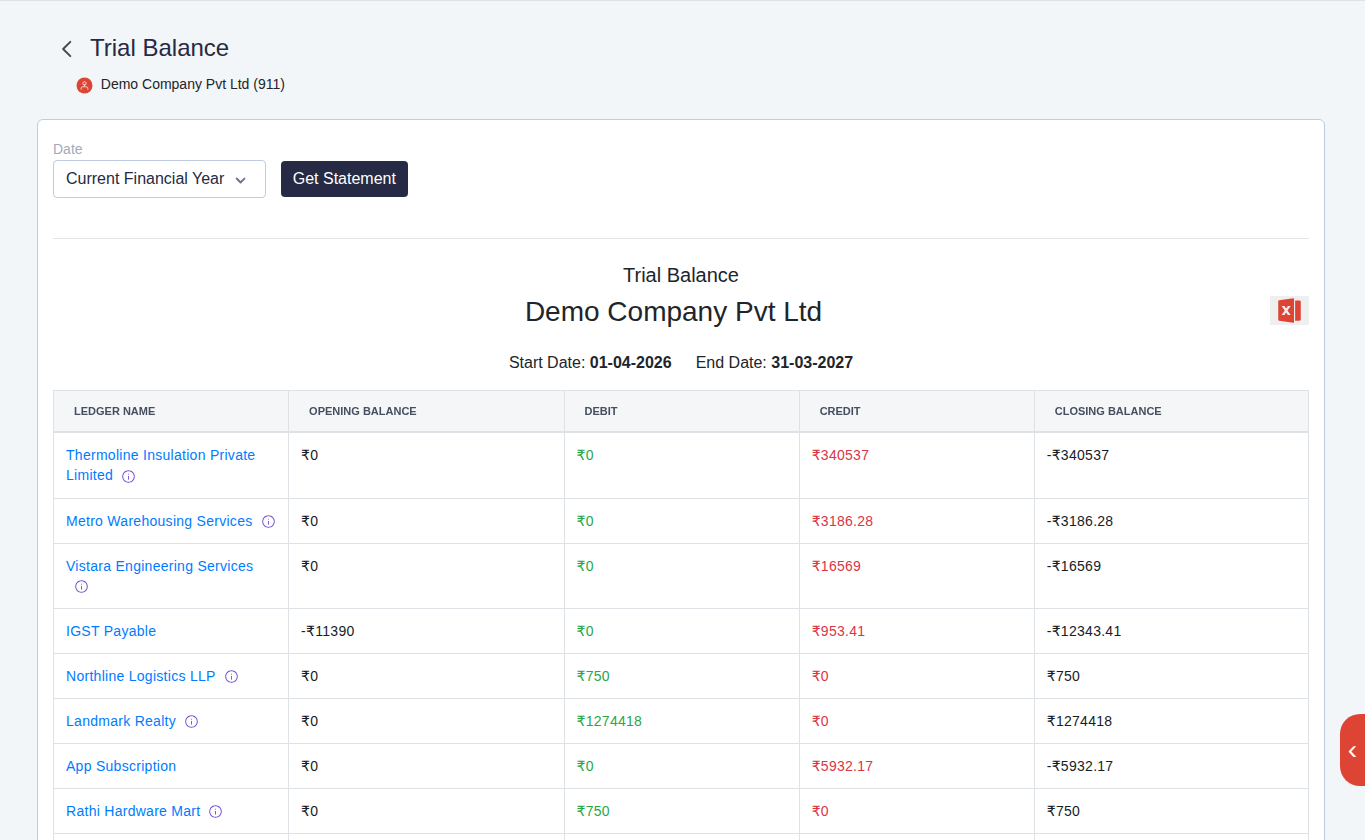Select credit amount ₹340537
Screen dimensions: 1365x840
[840, 455]
